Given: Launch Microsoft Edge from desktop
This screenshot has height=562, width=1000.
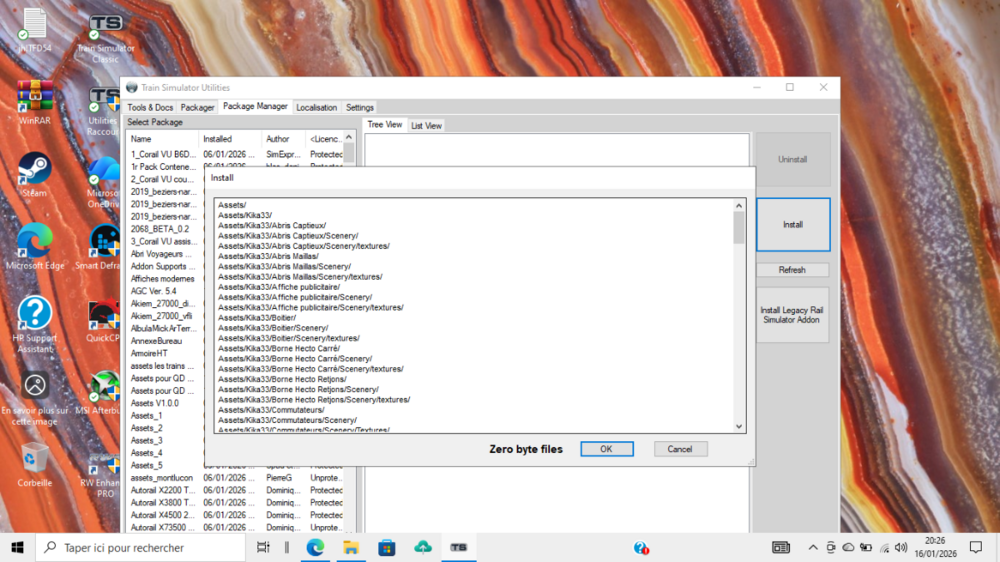Looking at the screenshot, I should pyautogui.click(x=34, y=248).
